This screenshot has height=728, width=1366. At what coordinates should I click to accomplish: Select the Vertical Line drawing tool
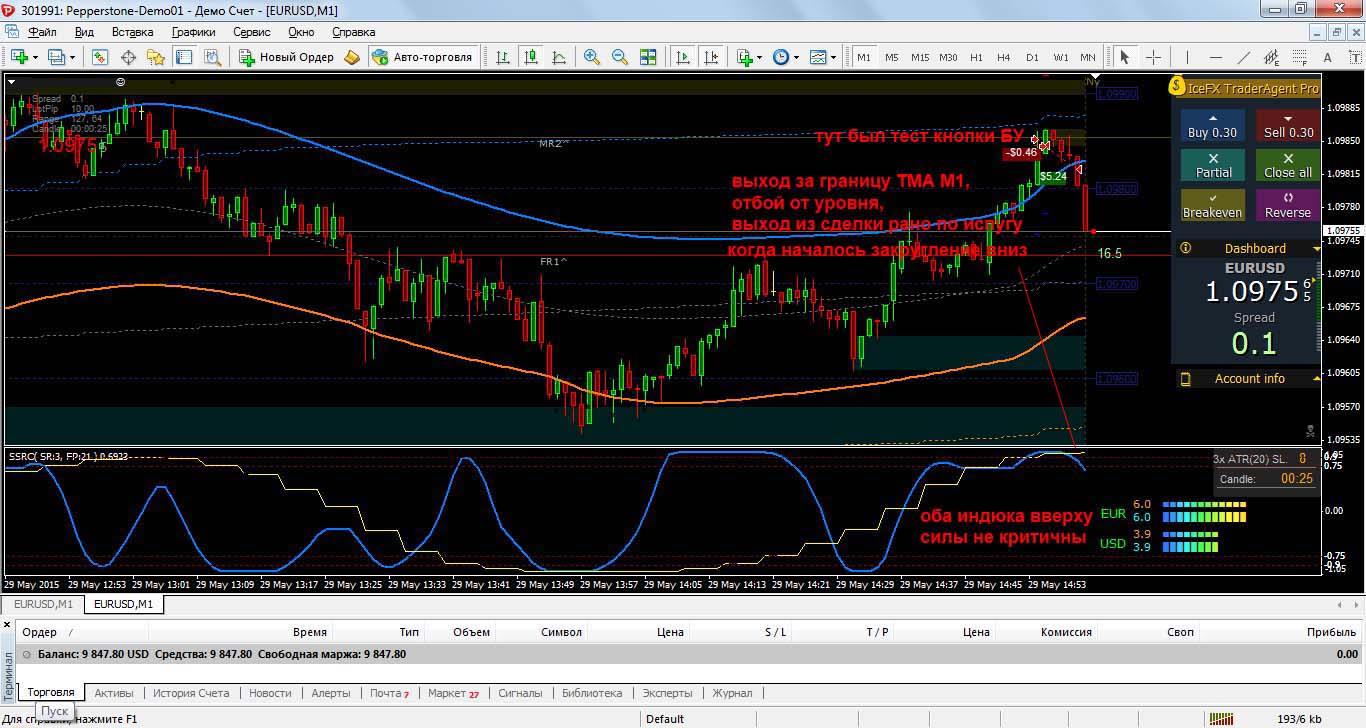(x=1185, y=57)
